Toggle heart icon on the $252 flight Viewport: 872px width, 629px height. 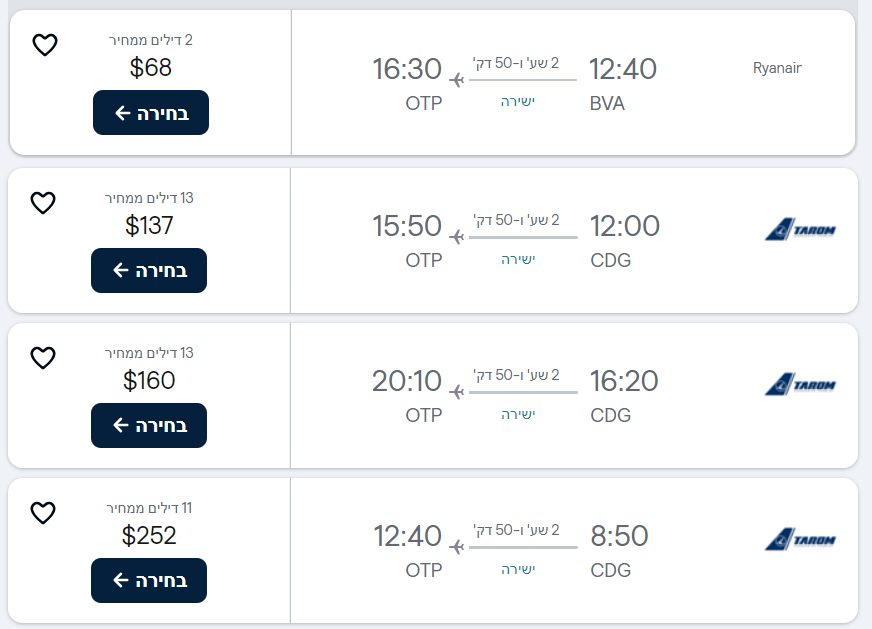tap(43, 513)
